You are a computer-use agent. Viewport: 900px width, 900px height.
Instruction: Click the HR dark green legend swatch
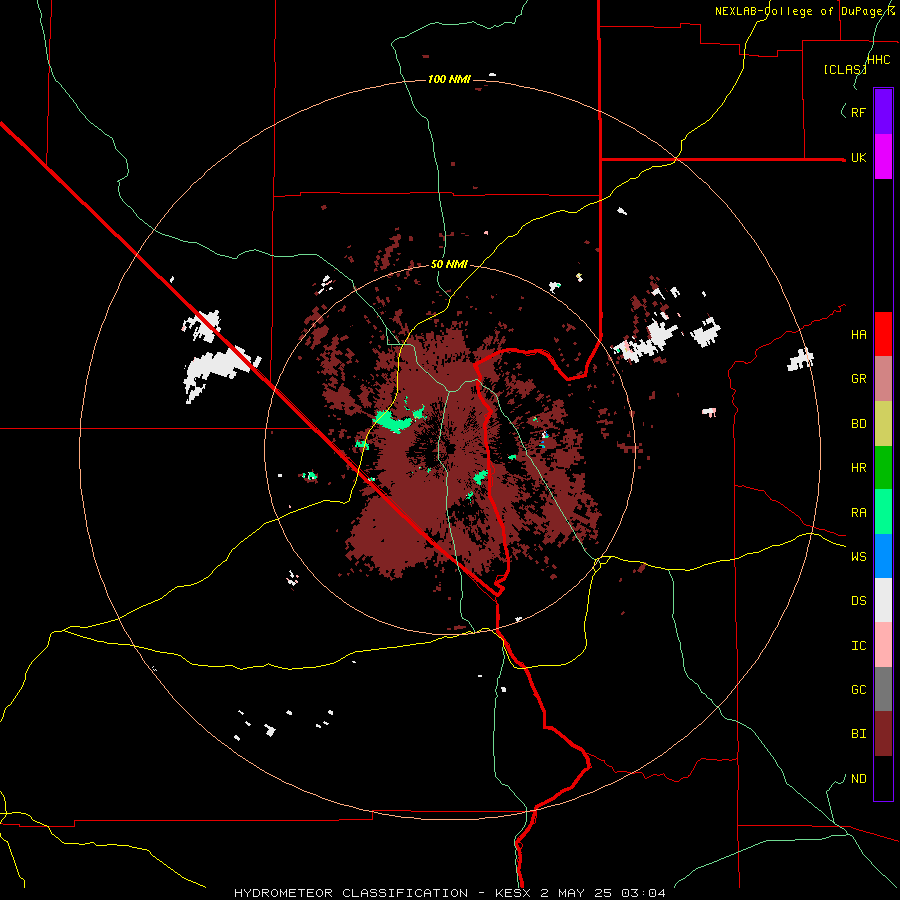(883, 468)
